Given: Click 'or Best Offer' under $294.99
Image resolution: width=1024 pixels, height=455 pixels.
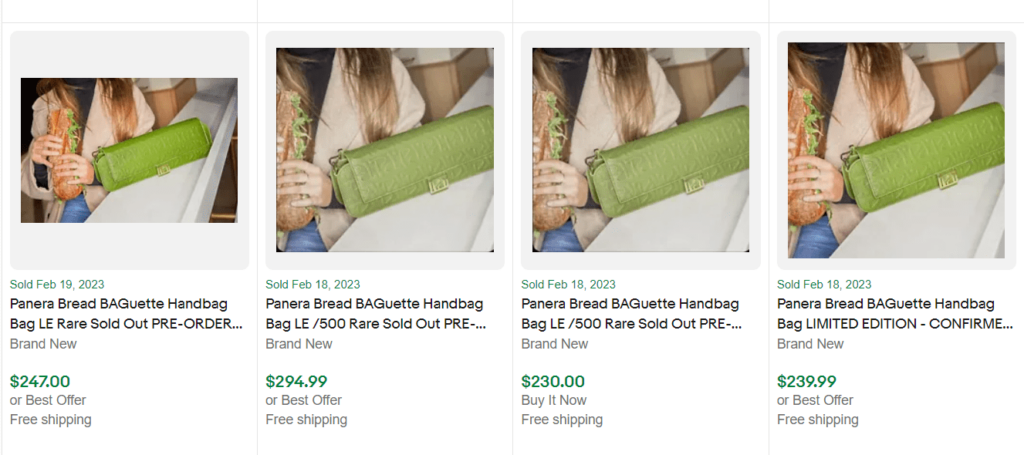Looking at the screenshot, I should [304, 400].
